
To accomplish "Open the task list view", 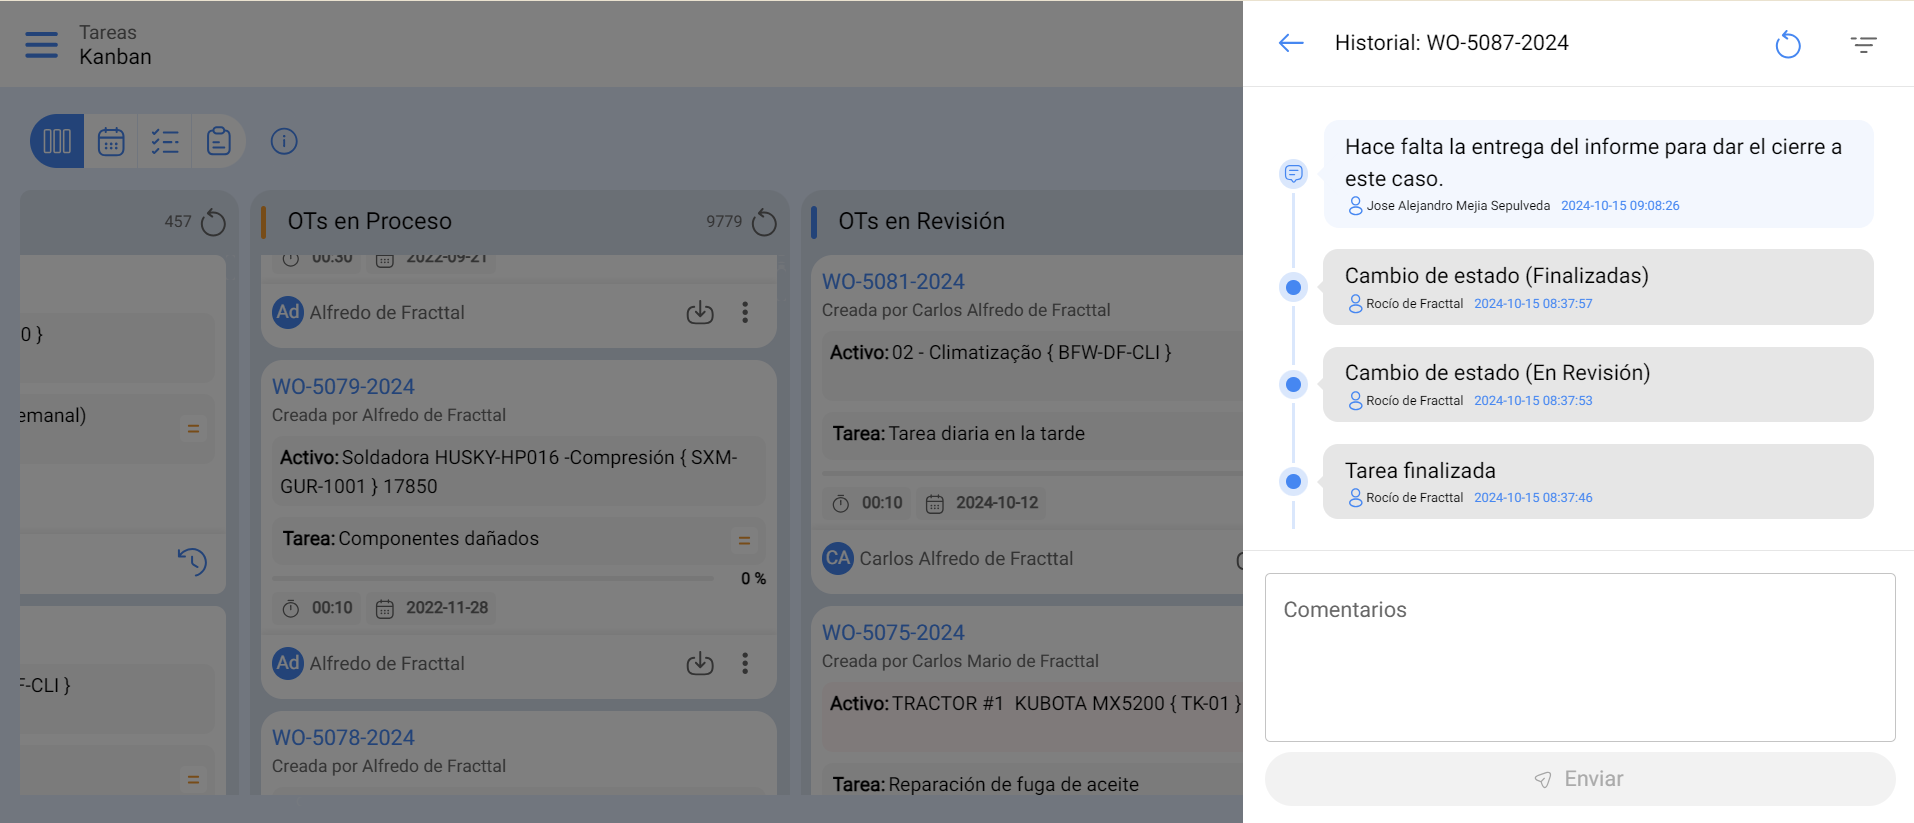I will click(165, 141).
